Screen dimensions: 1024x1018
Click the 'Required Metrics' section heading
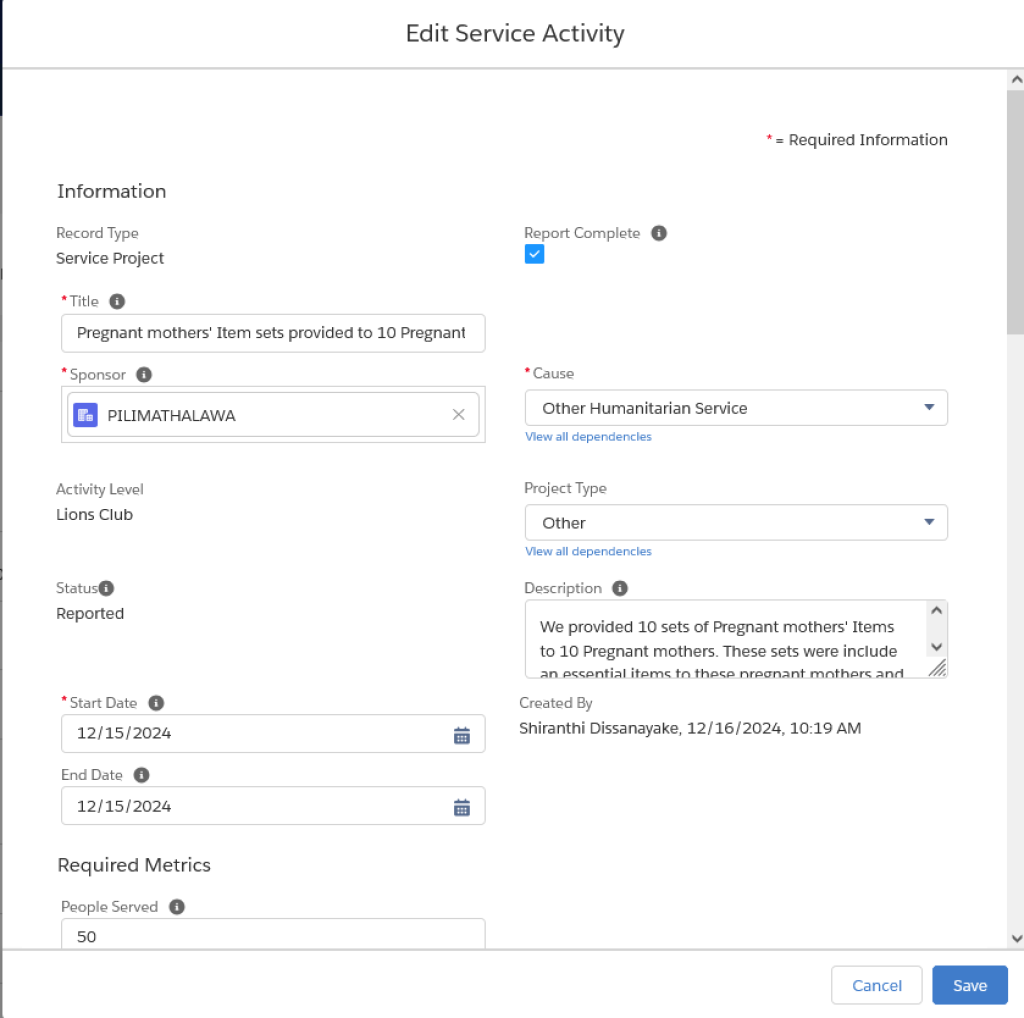tap(134, 865)
